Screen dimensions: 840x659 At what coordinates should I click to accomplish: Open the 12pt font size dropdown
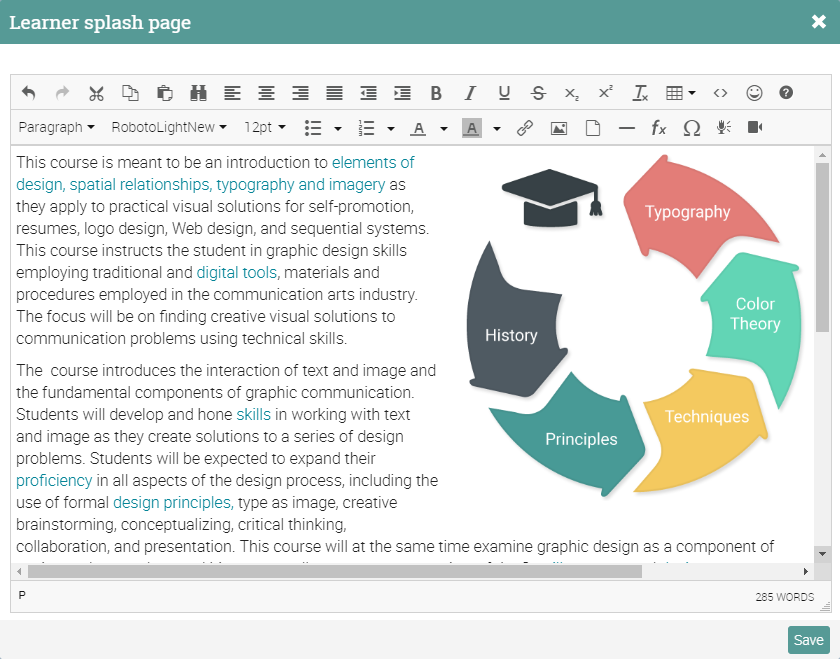(x=265, y=128)
